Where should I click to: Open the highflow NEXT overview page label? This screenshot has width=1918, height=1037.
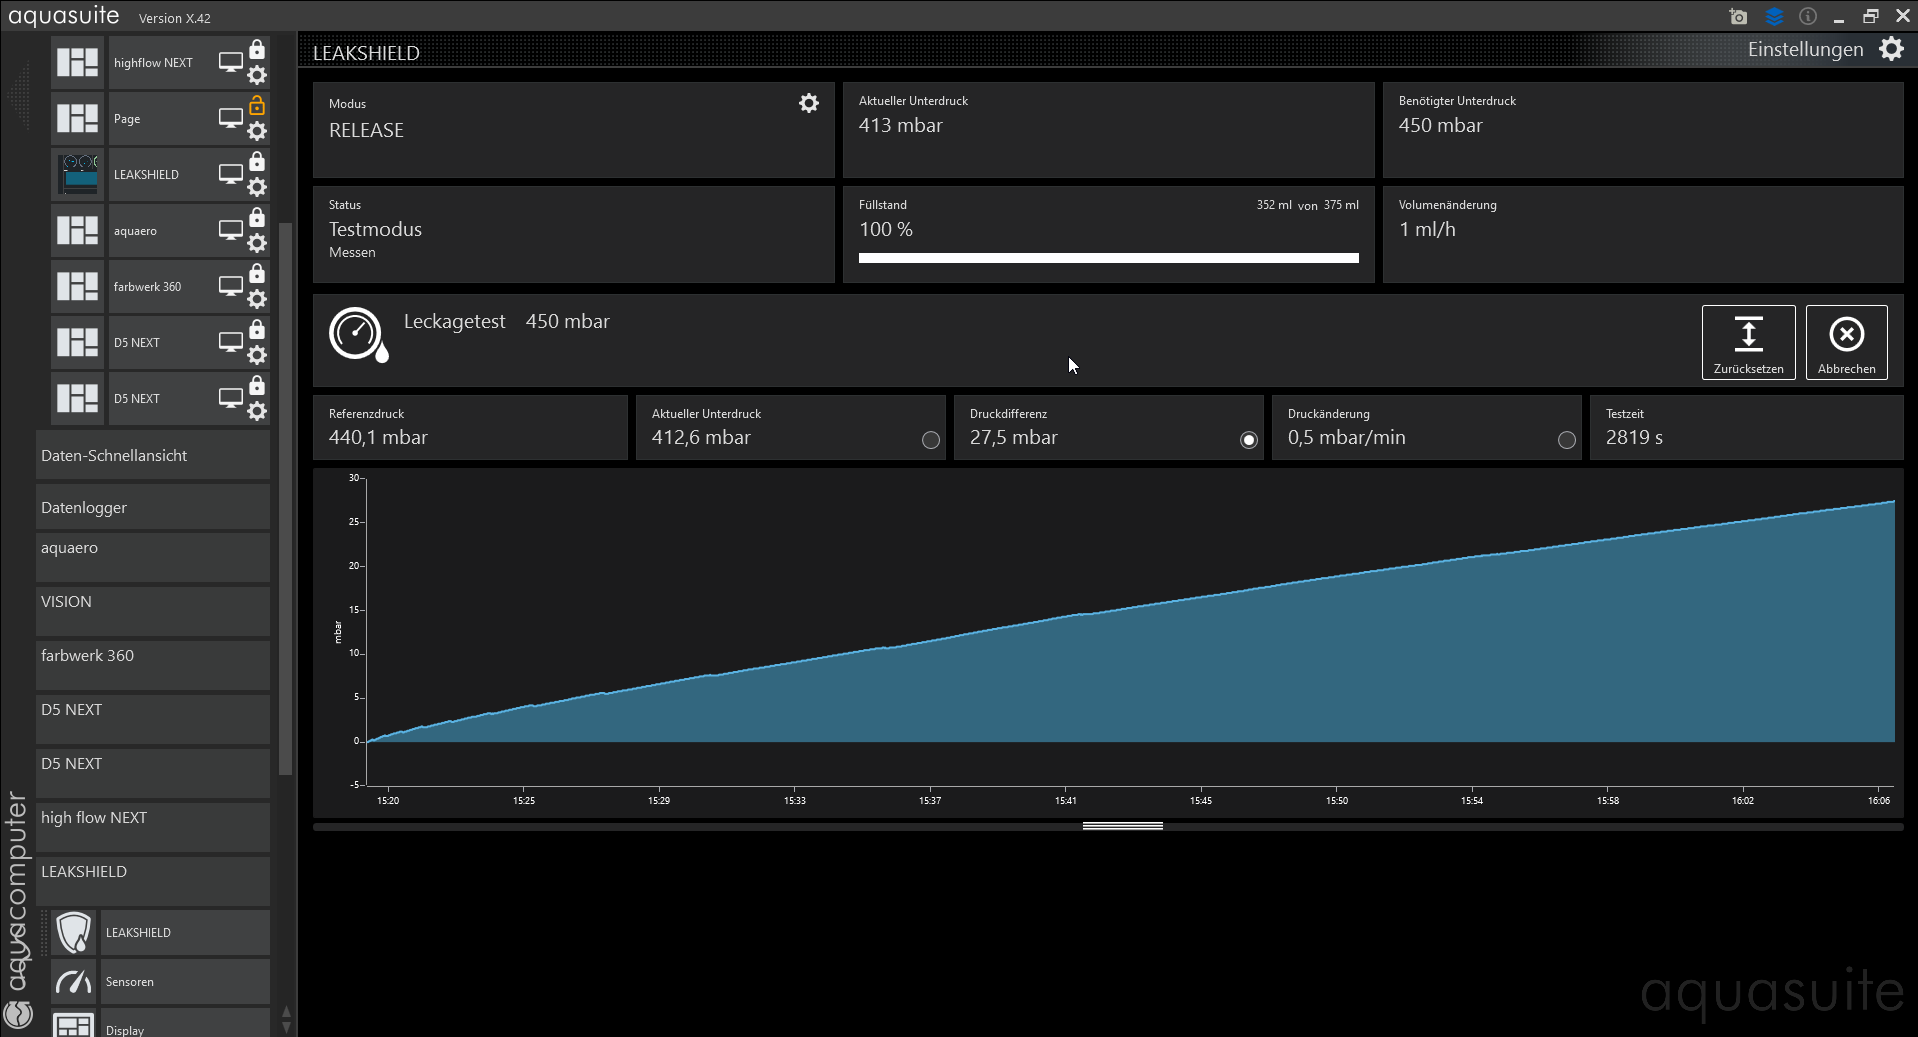pos(153,63)
